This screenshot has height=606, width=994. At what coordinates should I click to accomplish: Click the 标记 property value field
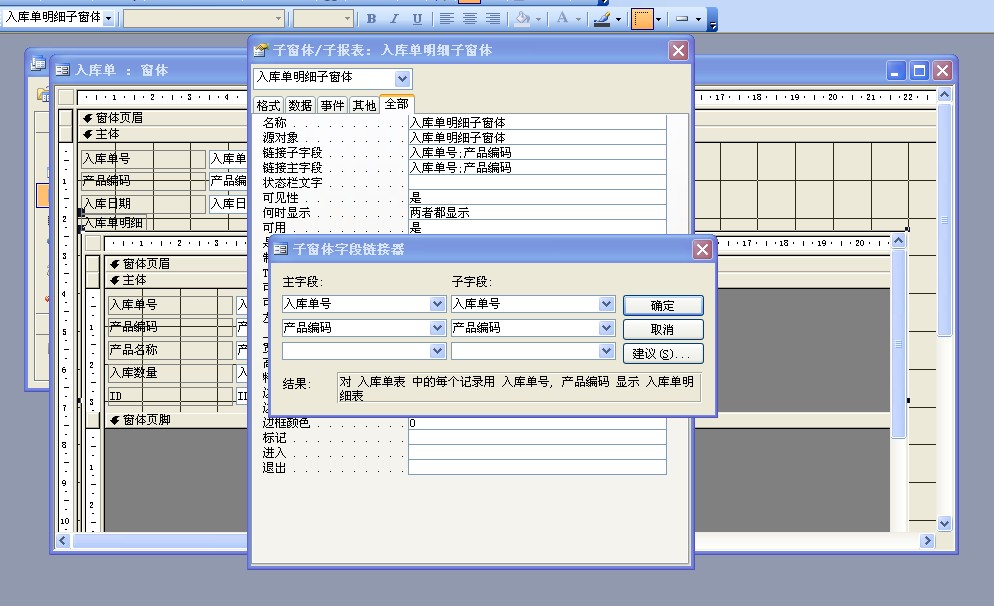[x=537, y=438]
